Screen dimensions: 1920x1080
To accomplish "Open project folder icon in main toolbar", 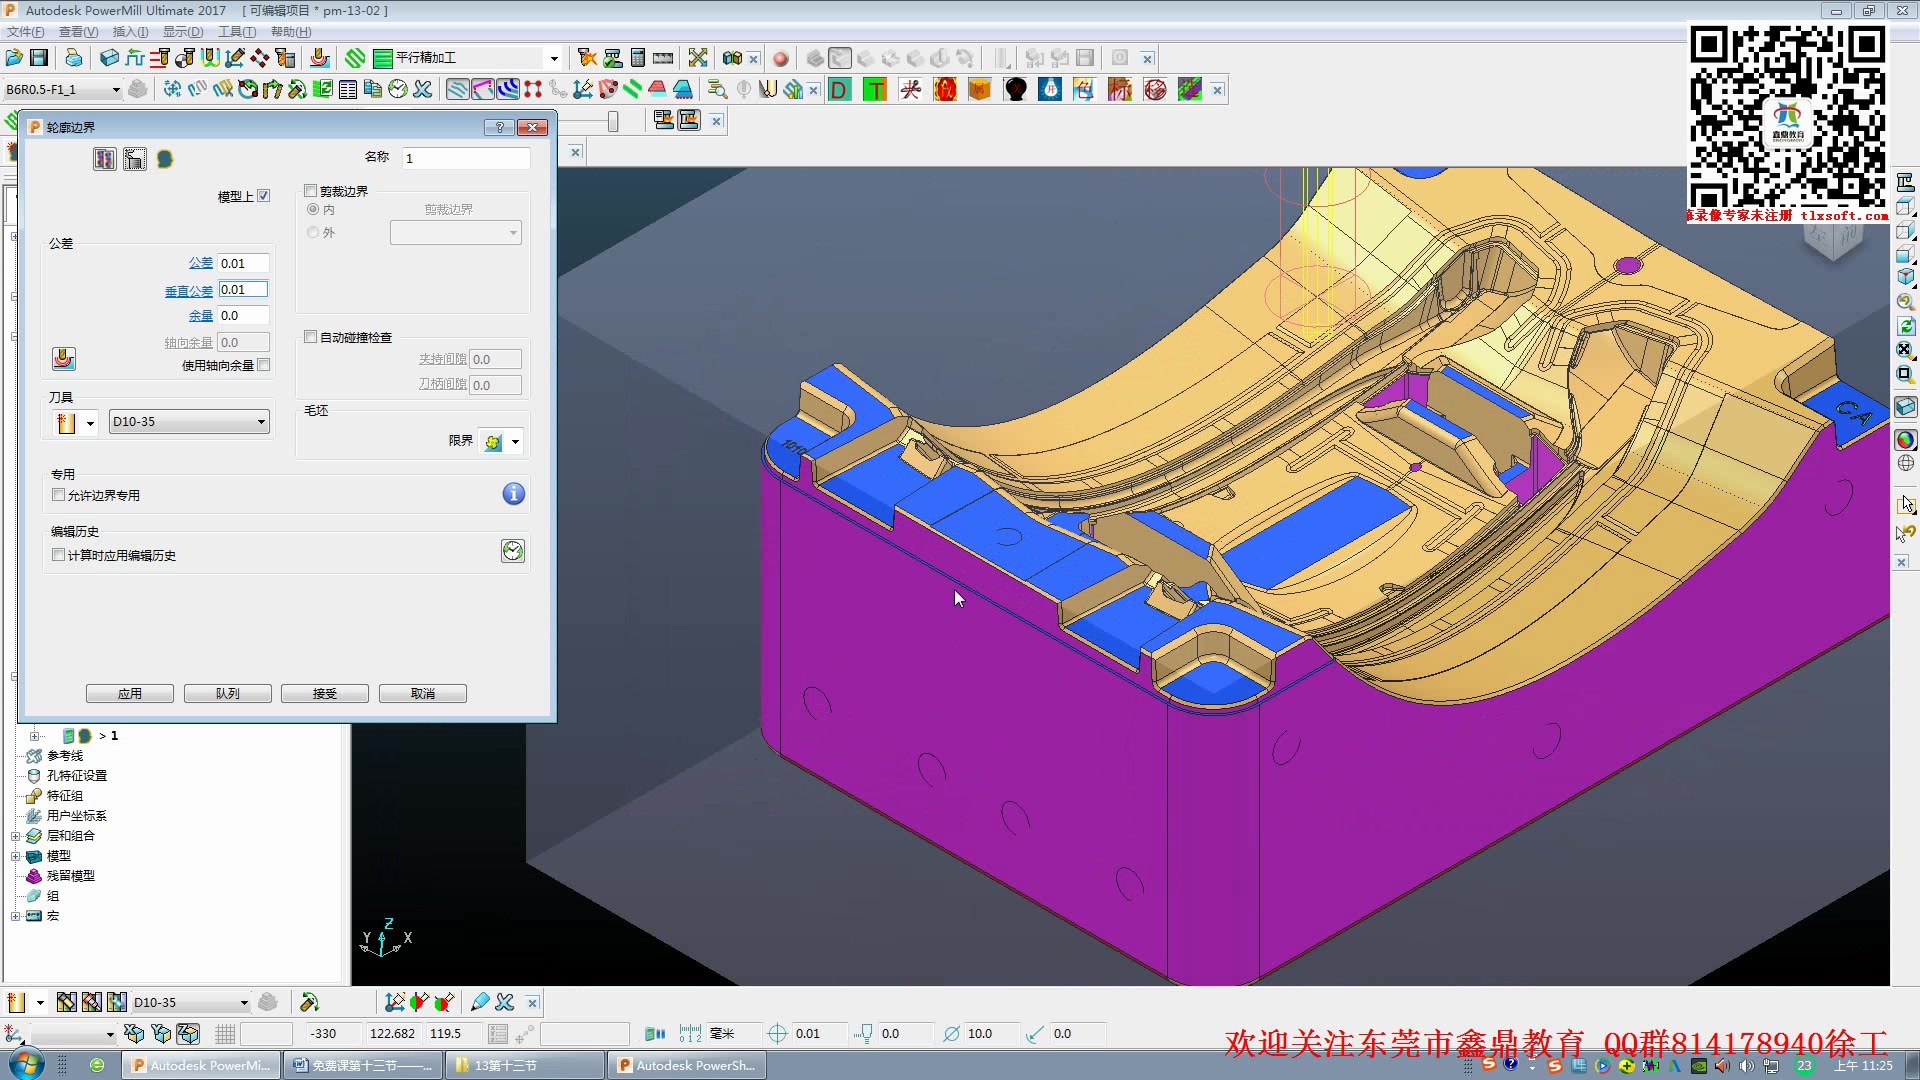I will click(x=14, y=58).
